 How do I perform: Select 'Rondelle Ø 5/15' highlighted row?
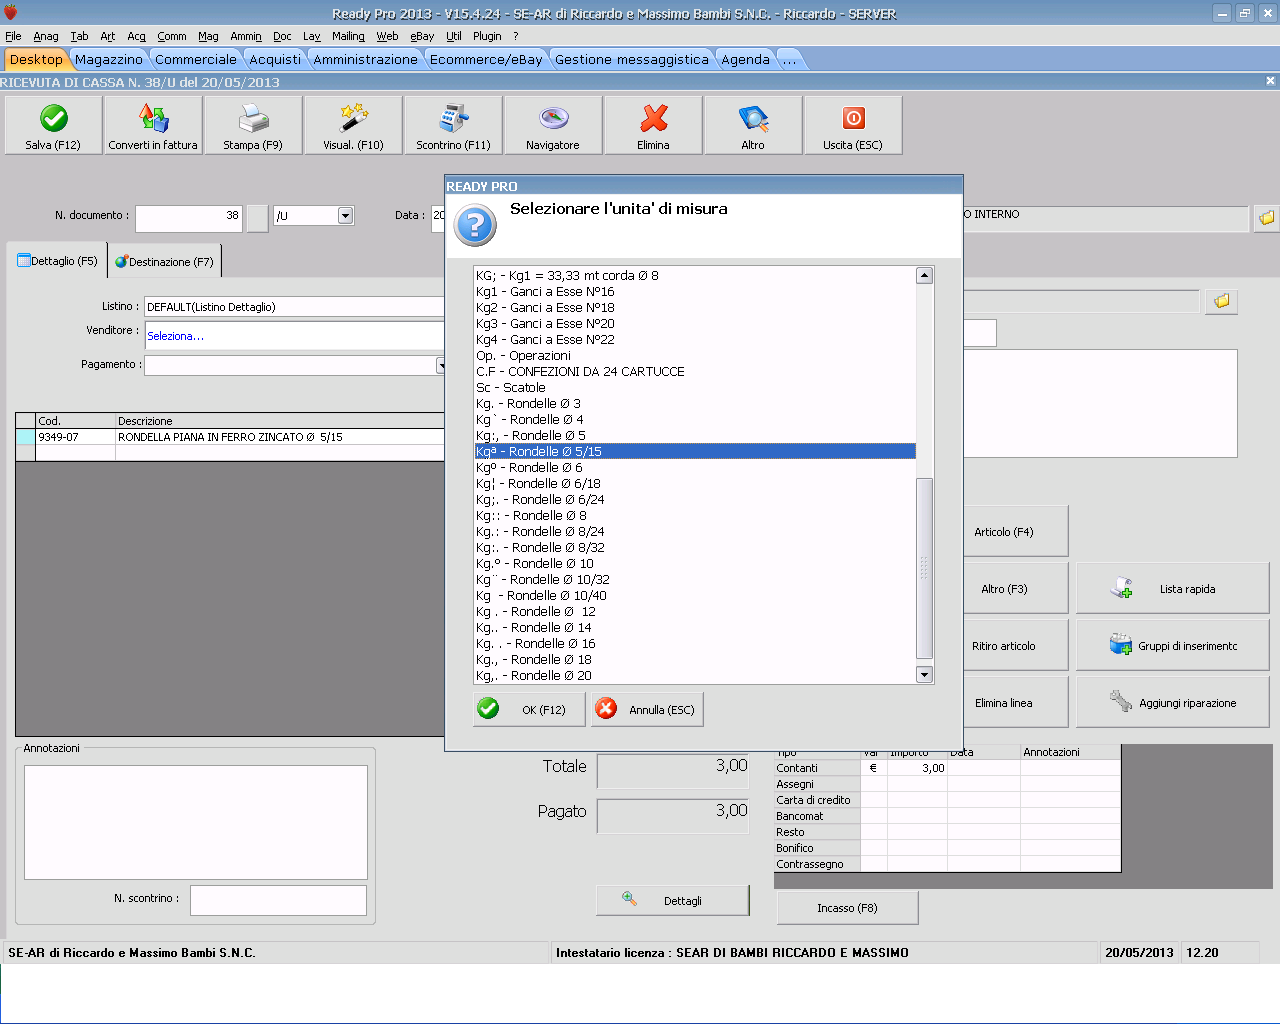click(695, 452)
